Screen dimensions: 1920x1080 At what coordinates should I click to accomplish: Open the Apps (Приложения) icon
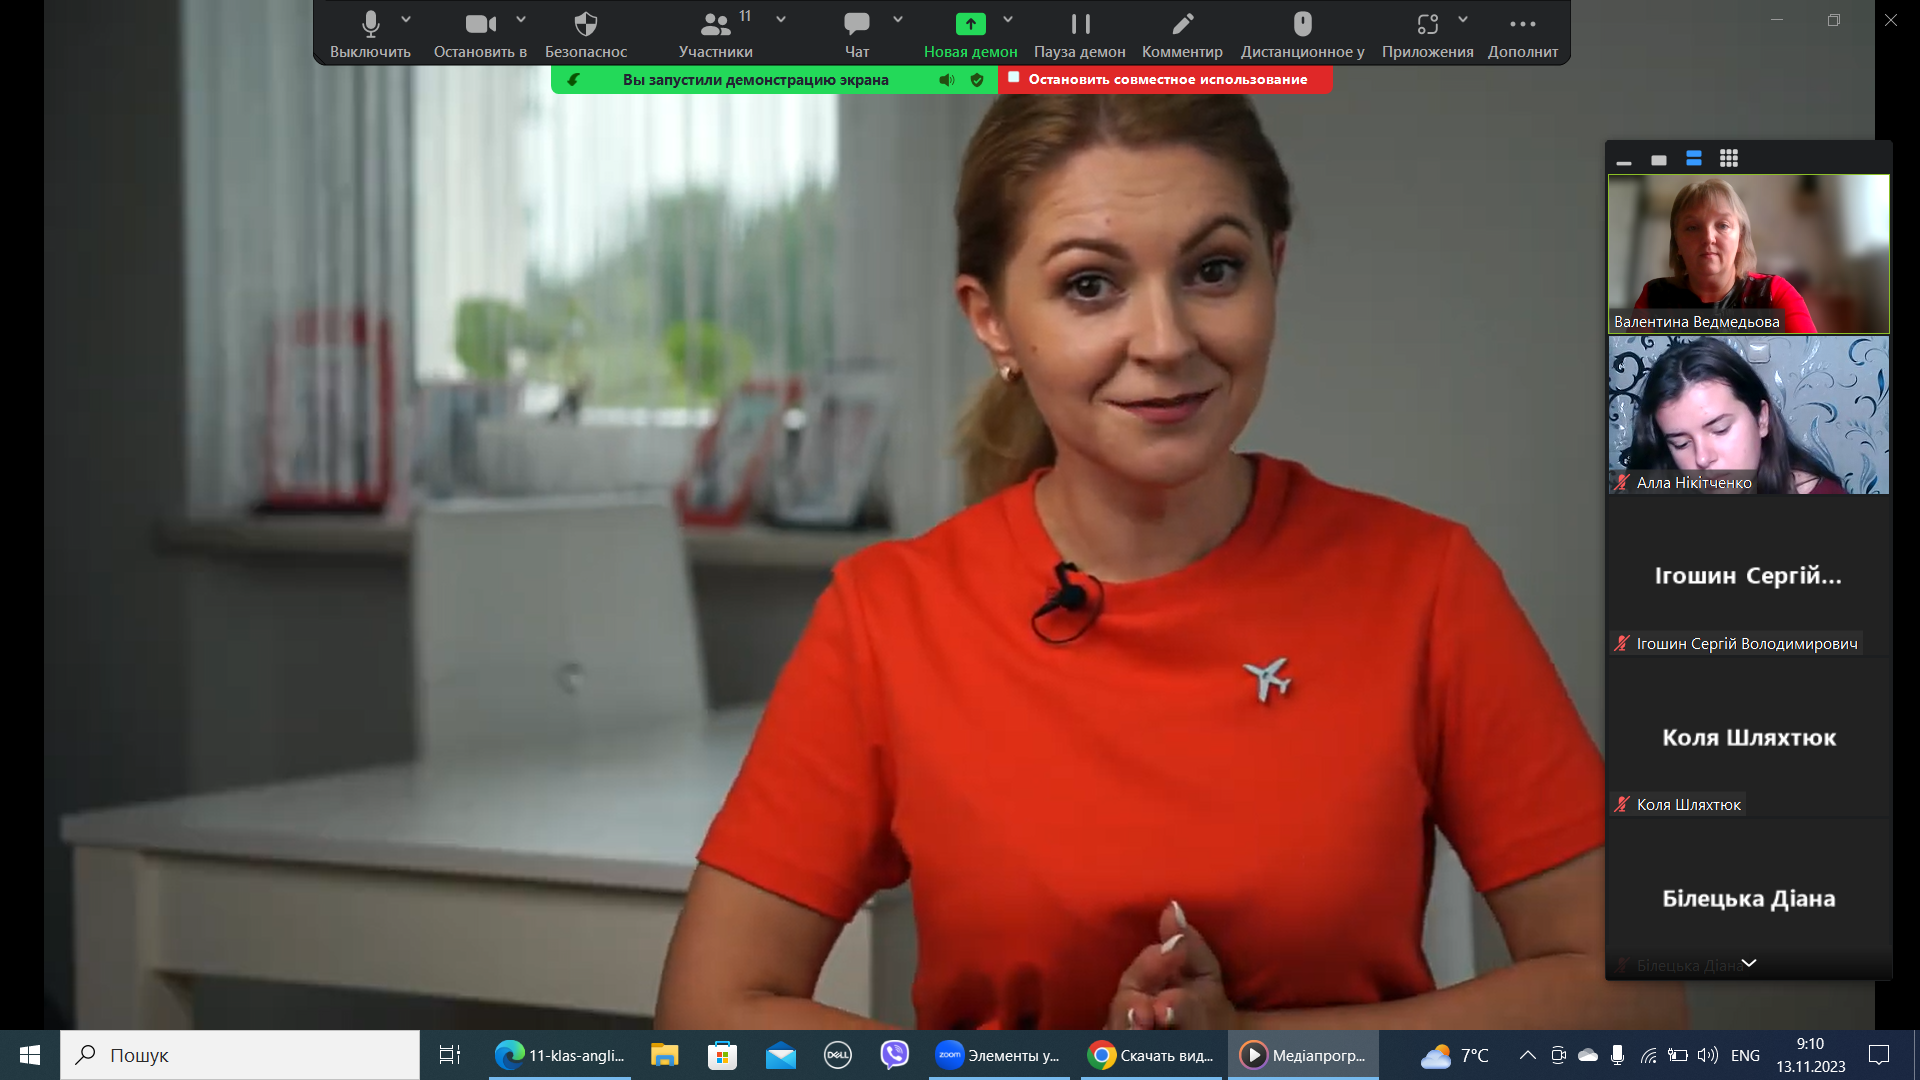pos(1427,24)
